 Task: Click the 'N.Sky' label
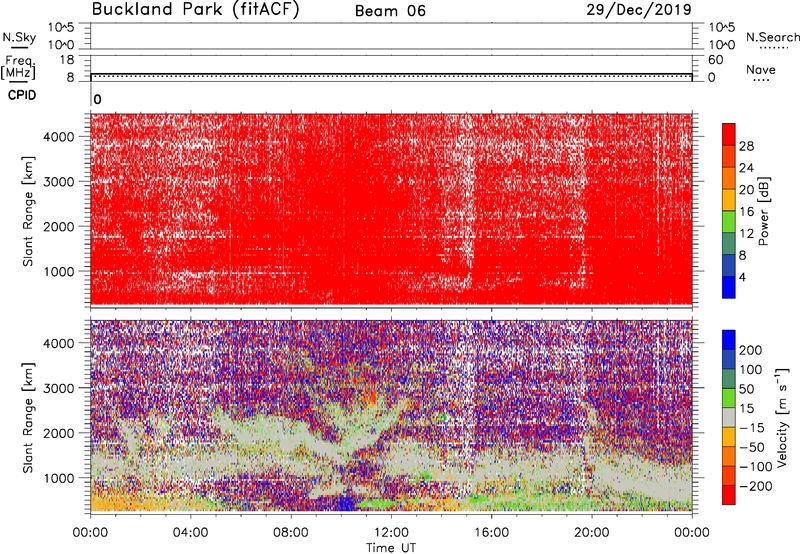[x=19, y=37]
